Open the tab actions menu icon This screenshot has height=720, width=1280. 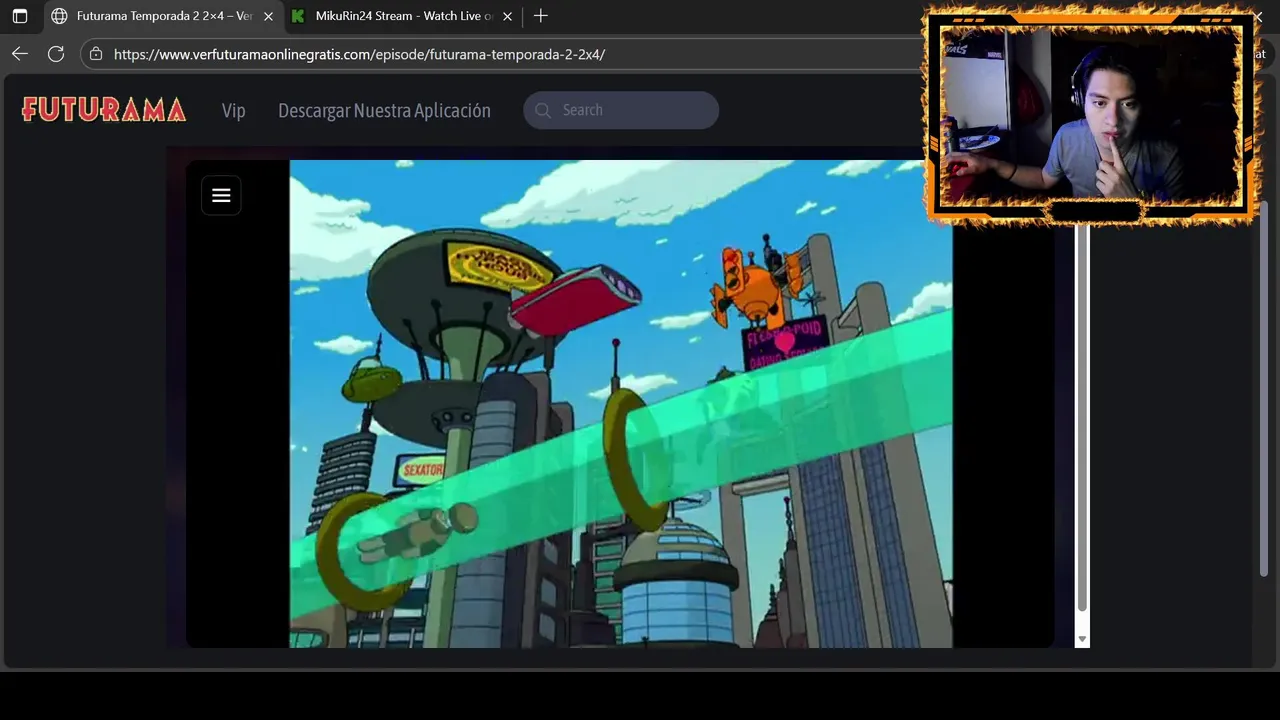point(19,16)
